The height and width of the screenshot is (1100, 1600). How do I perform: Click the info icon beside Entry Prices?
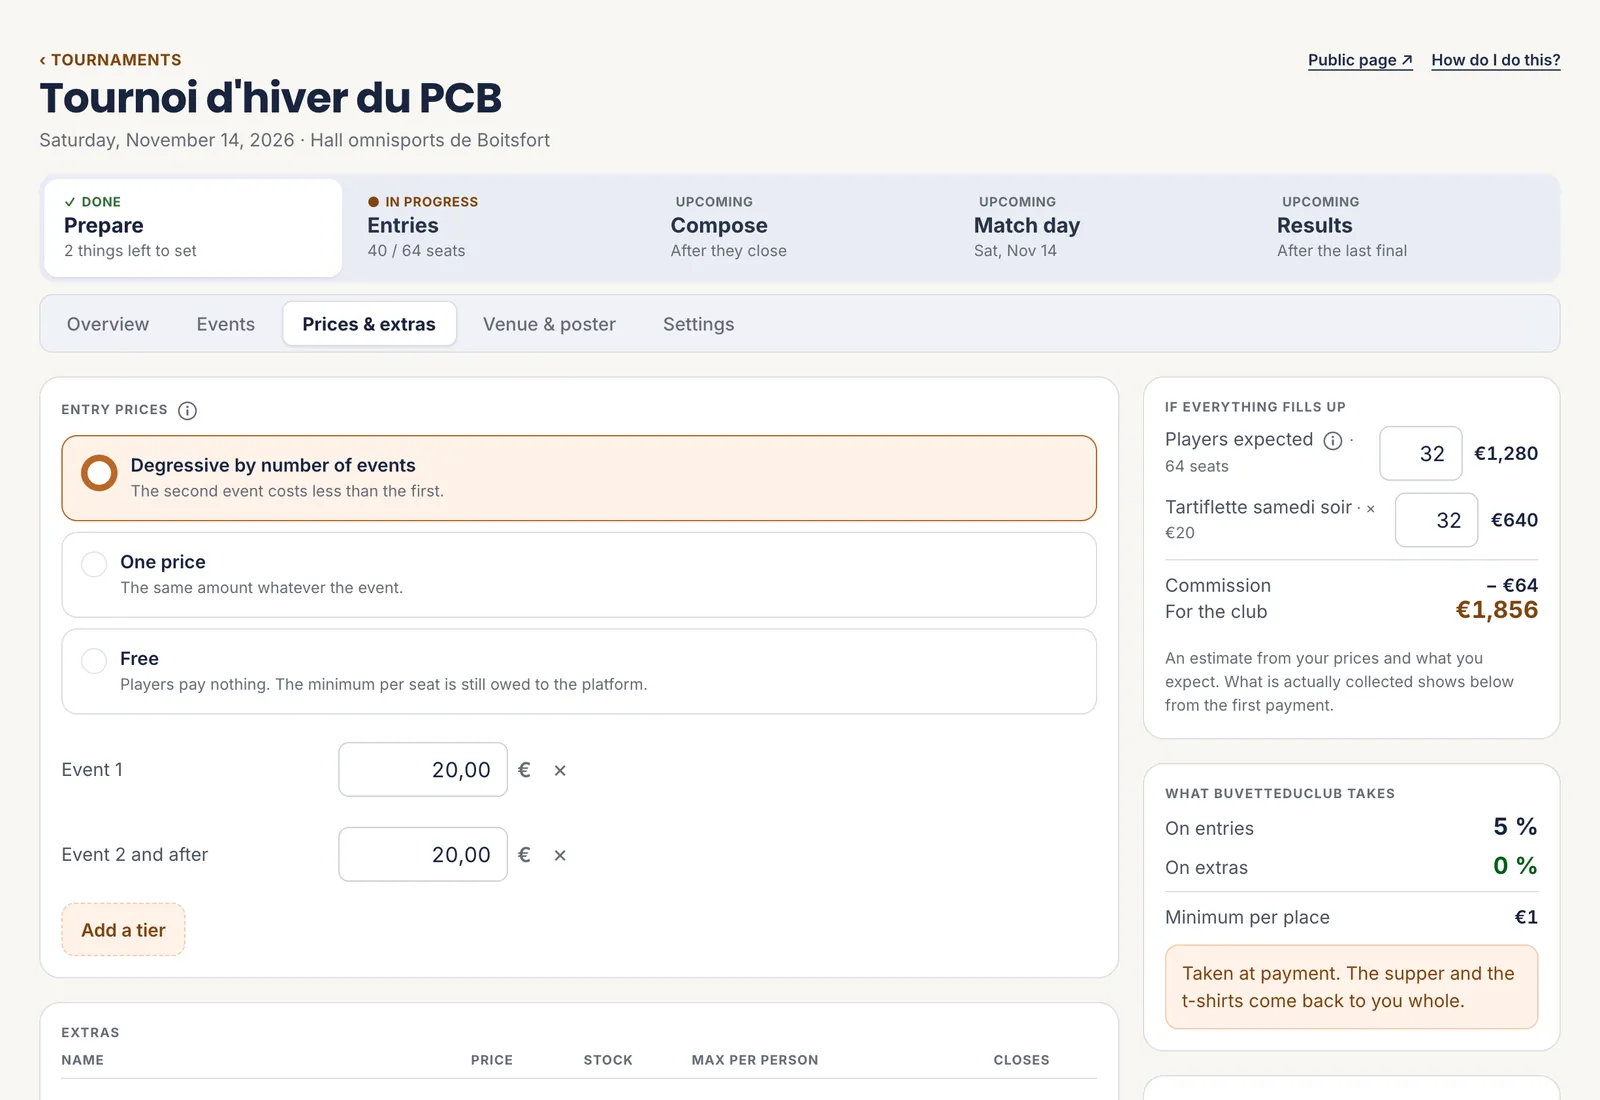[x=187, y=410]
